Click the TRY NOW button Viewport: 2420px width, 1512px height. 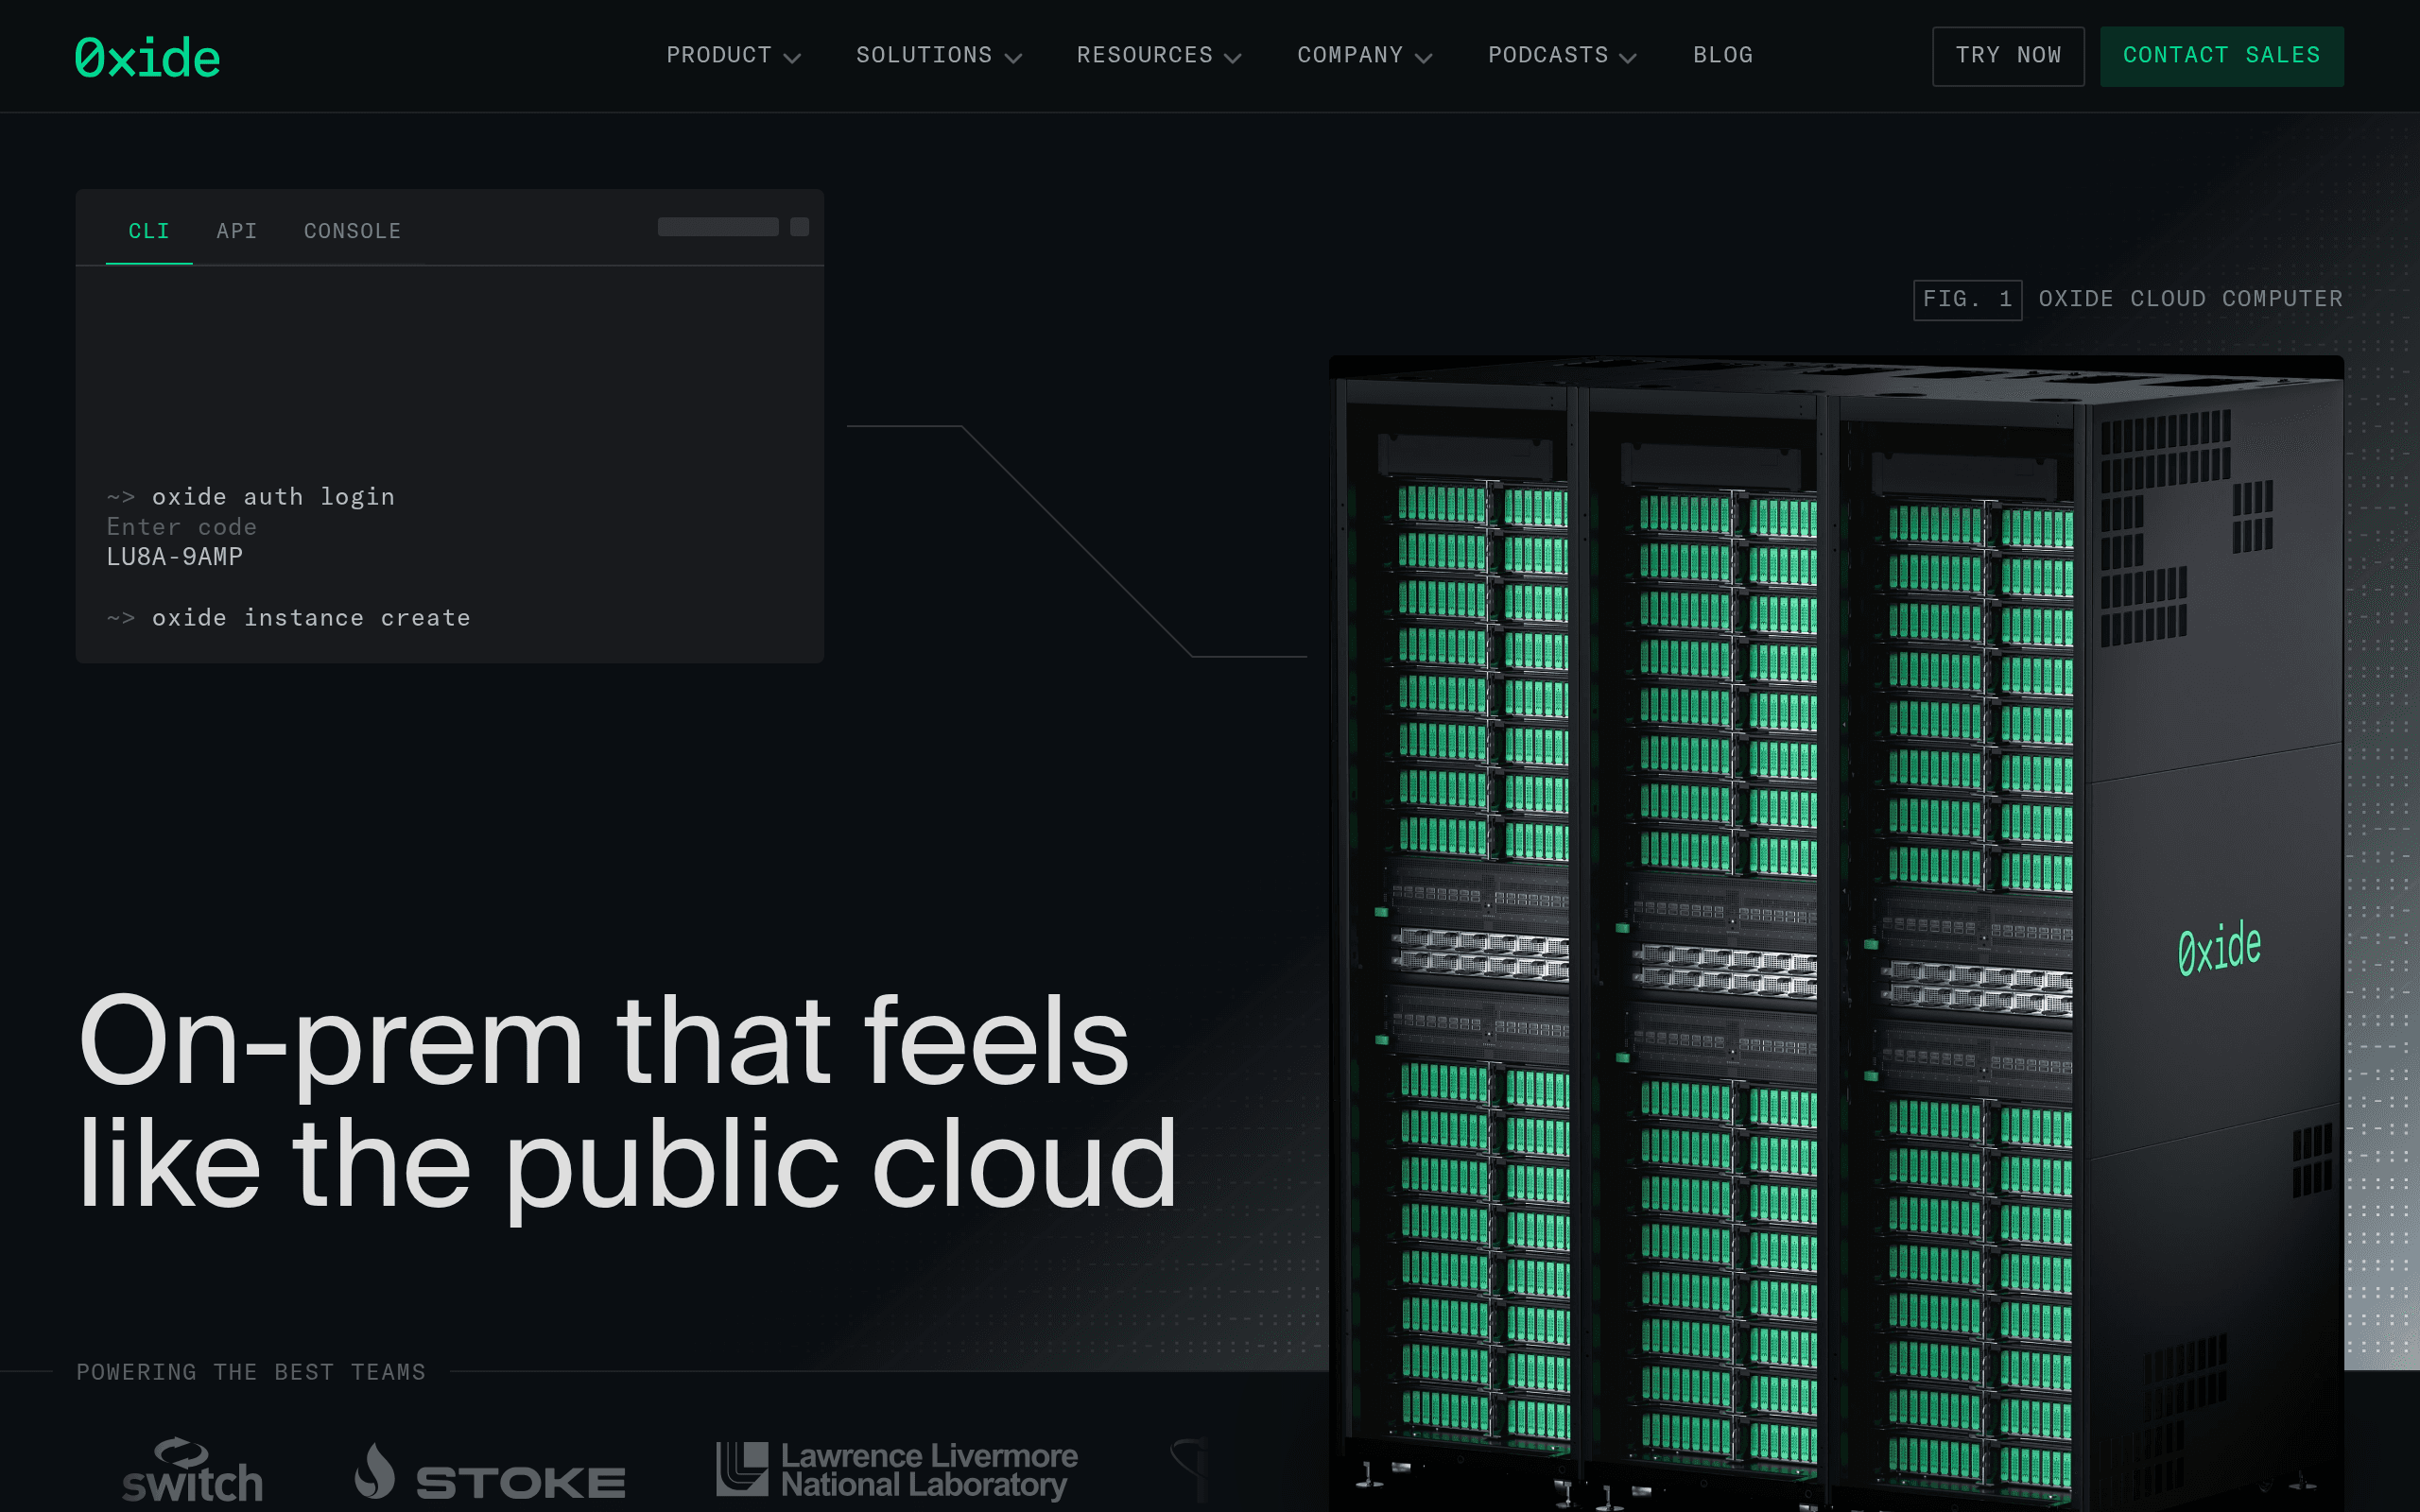click(2008, 56)
